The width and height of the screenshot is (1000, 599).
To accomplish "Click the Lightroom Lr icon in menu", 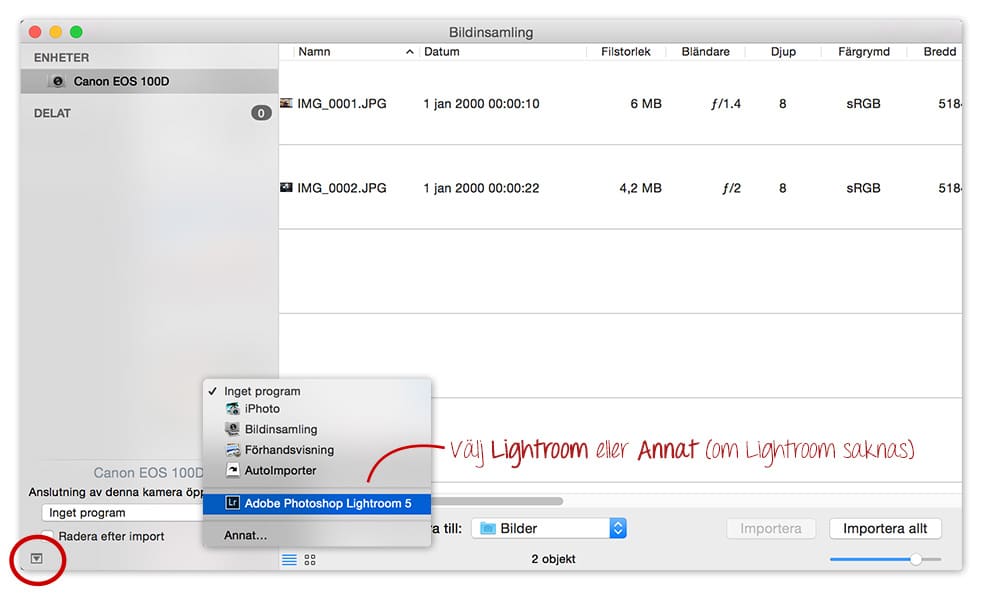I will click(x=233, y=503).
